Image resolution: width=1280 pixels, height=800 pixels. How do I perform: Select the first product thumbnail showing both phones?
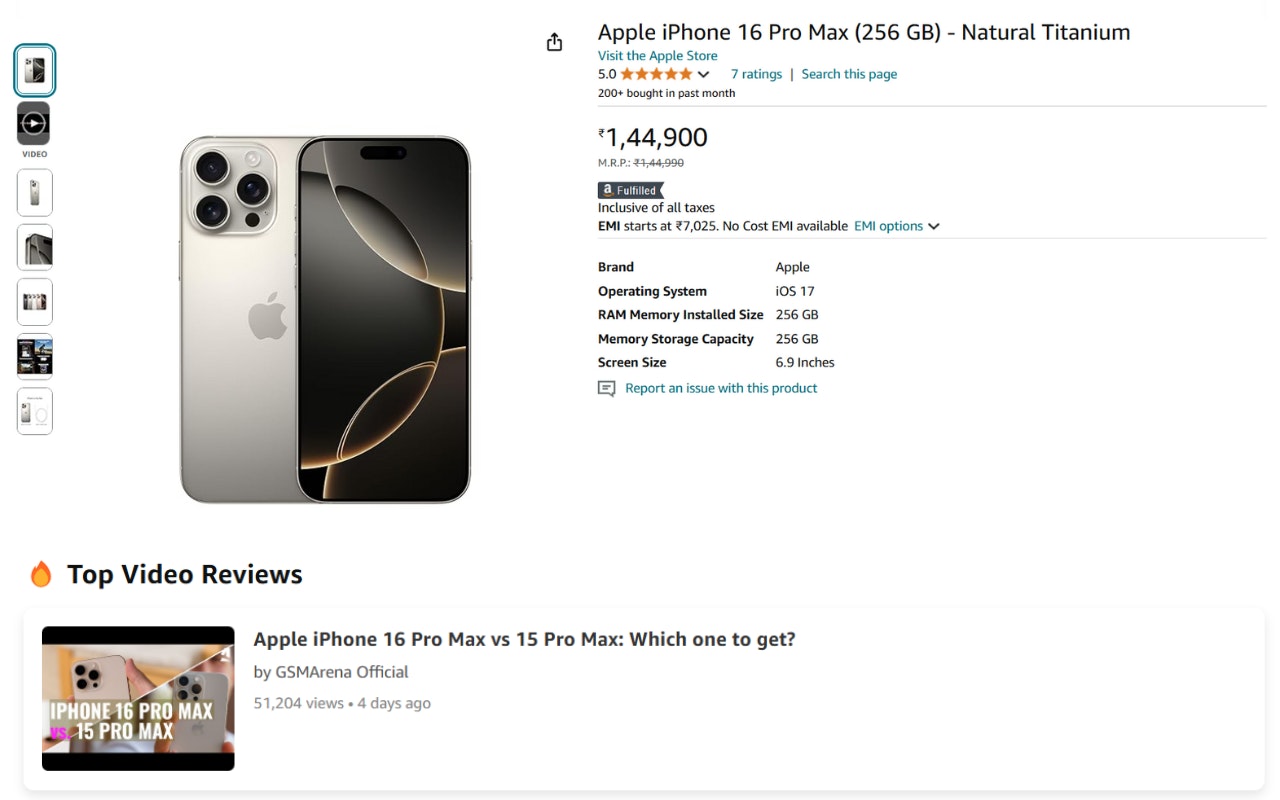coord(34,70)
